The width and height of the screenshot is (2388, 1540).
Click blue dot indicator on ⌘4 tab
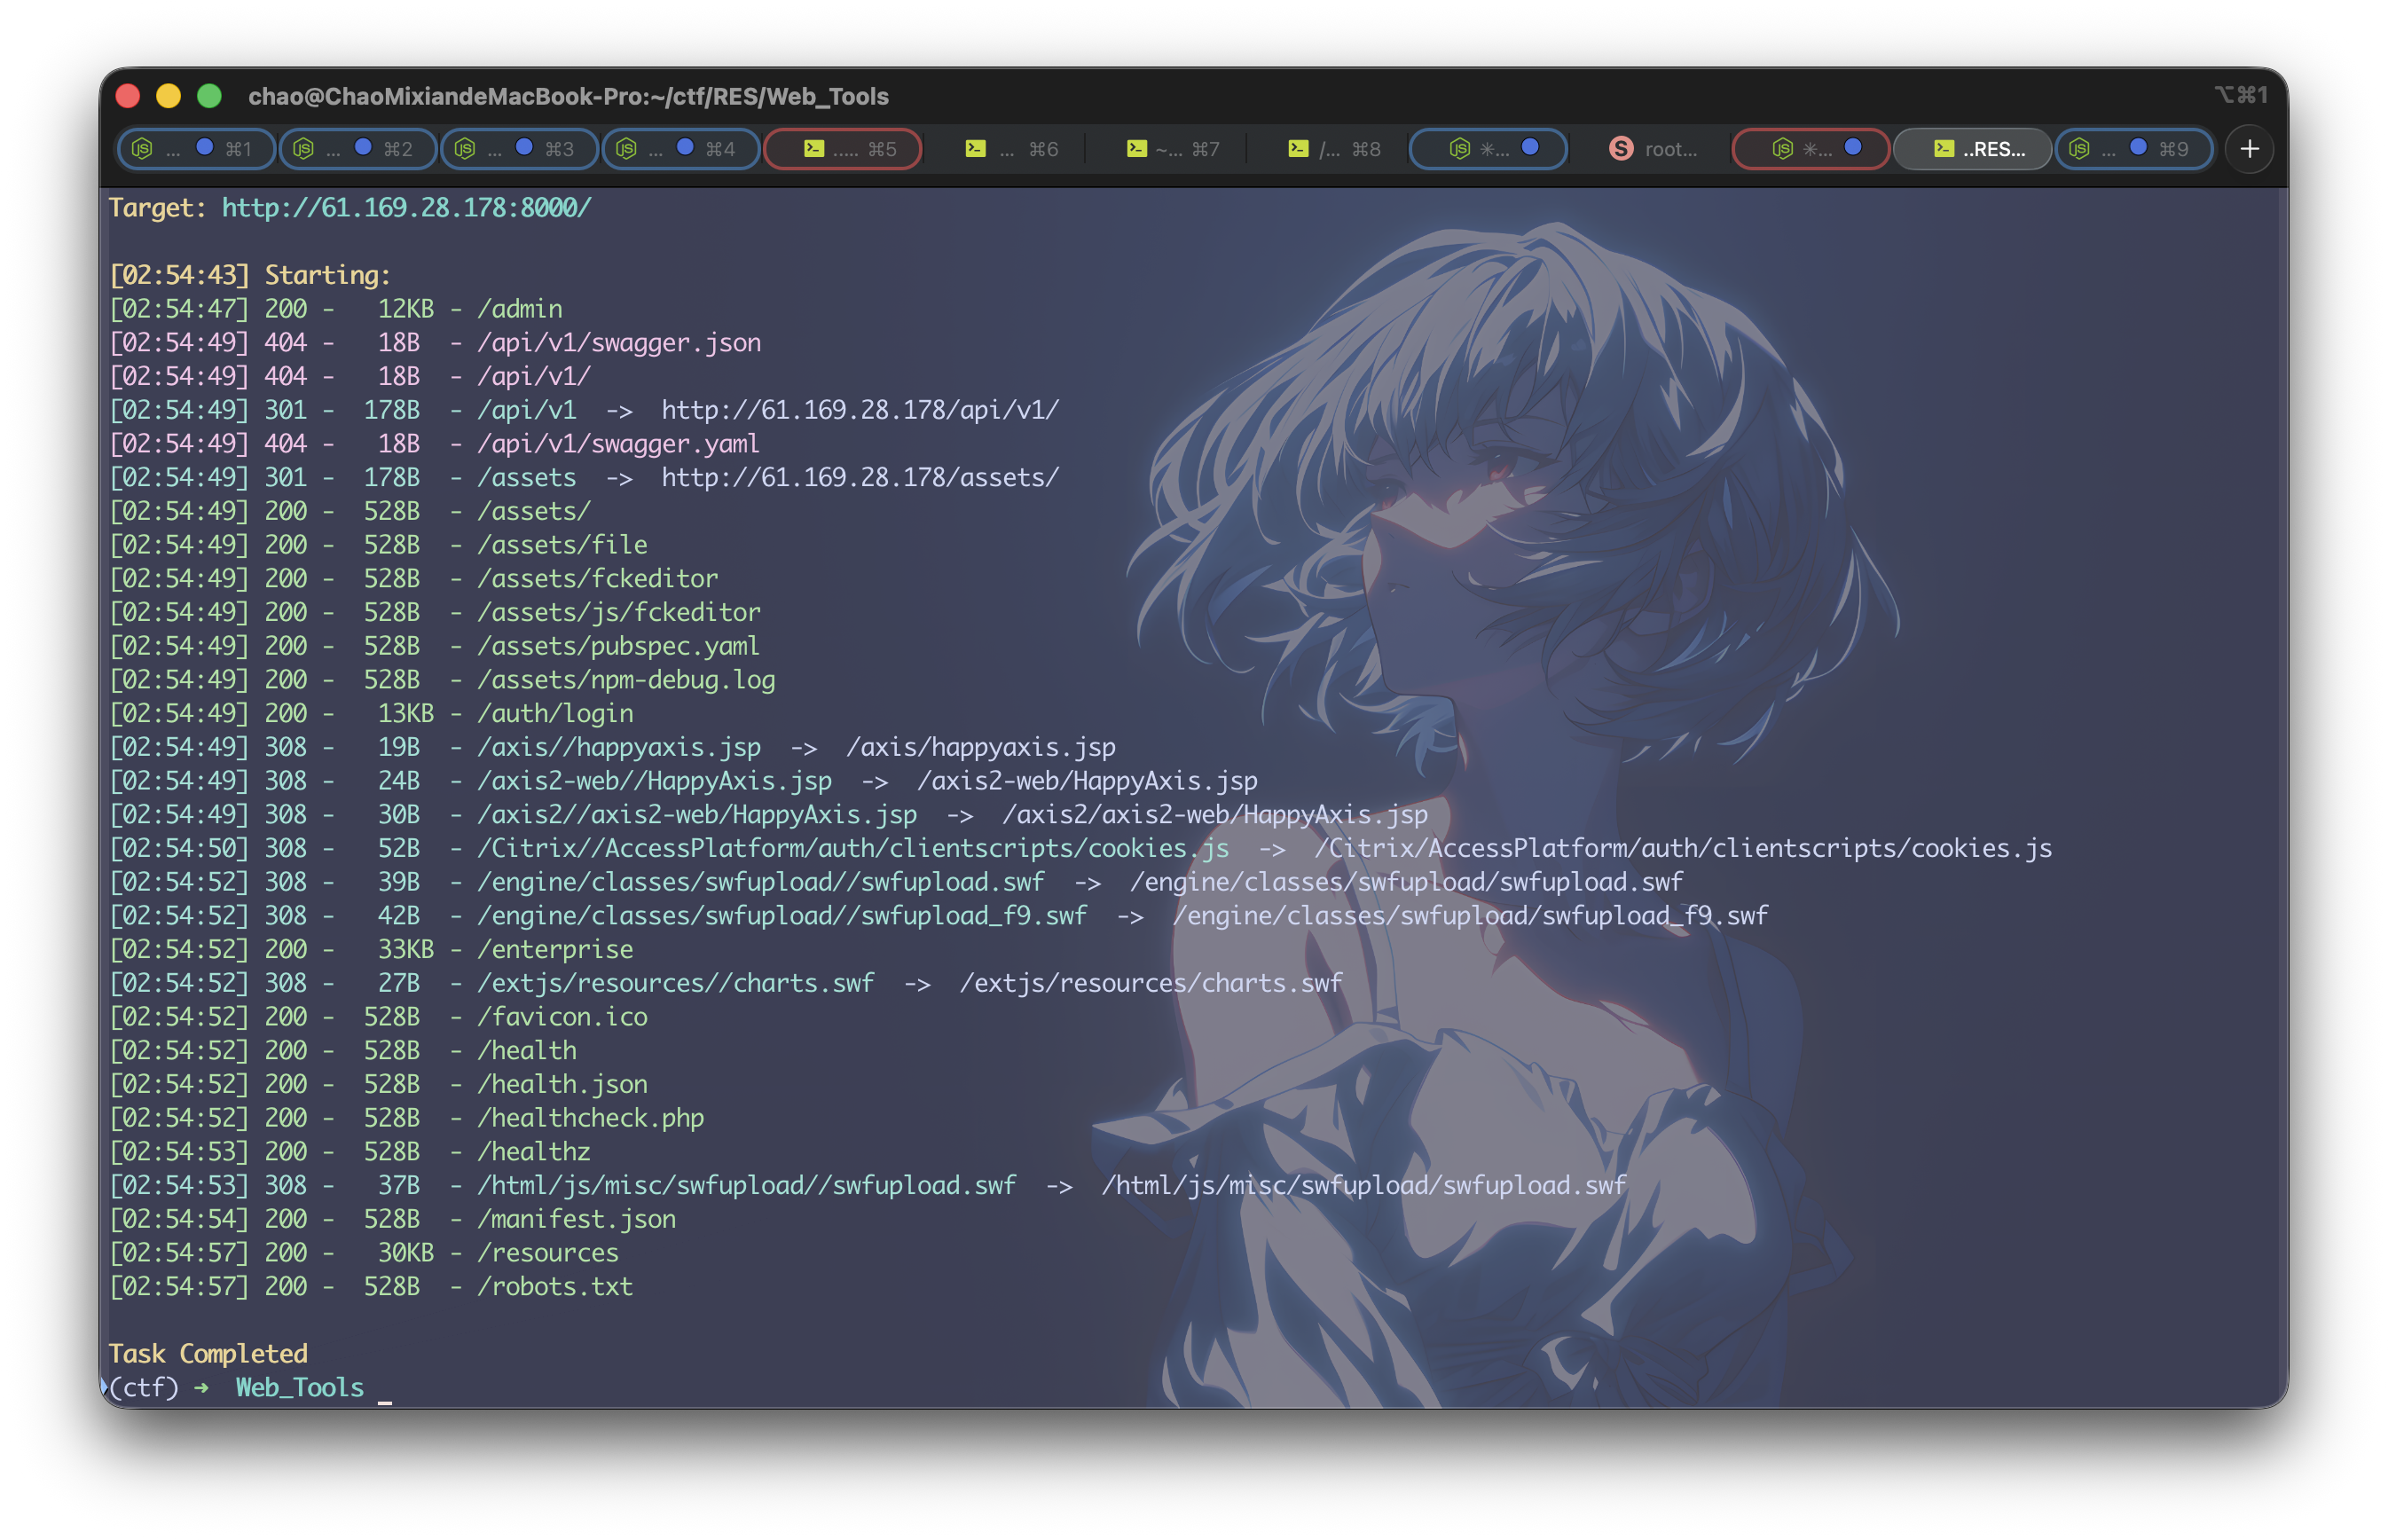pyautogui.click(x=685, y=147)
